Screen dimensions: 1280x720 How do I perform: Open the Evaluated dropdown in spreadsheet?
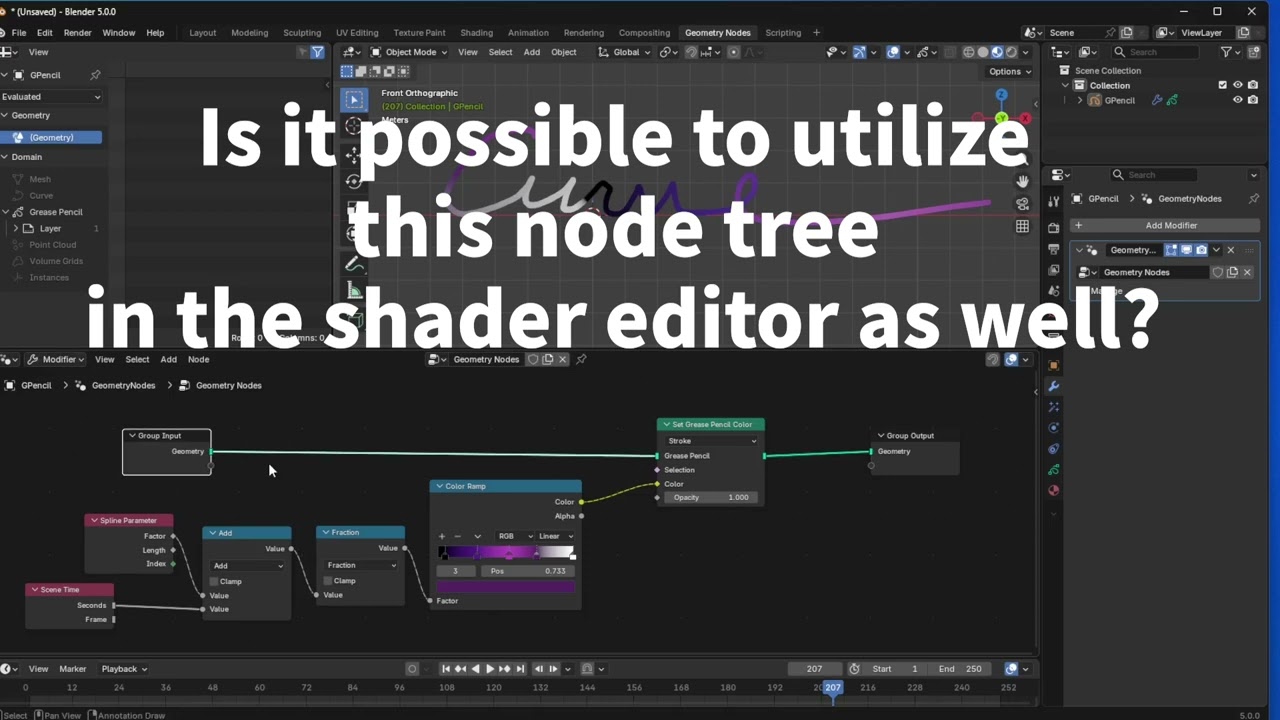[51, 97]
